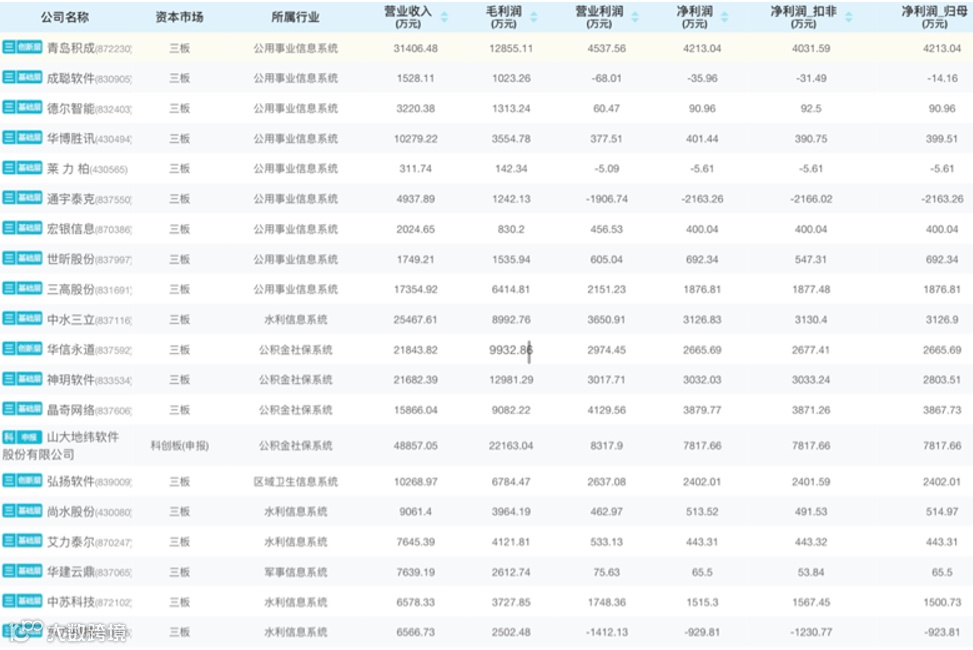Viewport: 973px width, 650px height.
Task: Open company 中水三立(837116)
Action: tap(89, 320)
